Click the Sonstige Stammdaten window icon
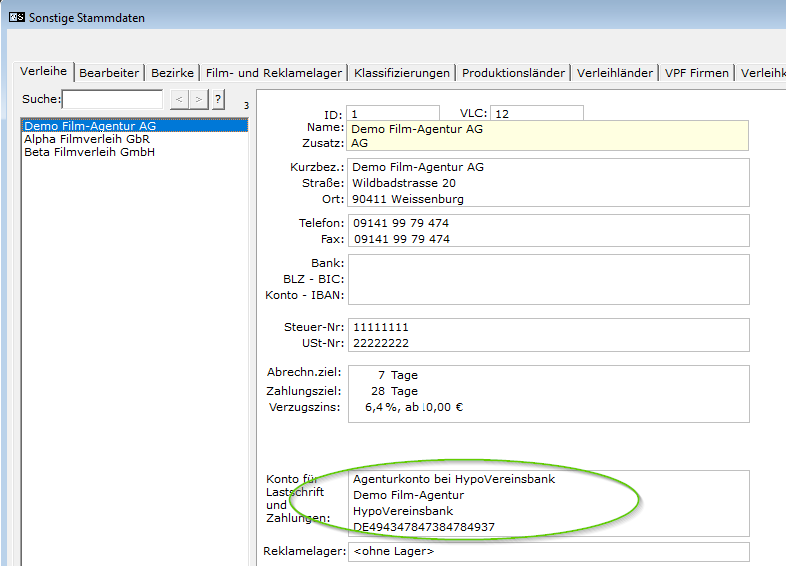The image size is (786, 566). (x=16, y=16)
